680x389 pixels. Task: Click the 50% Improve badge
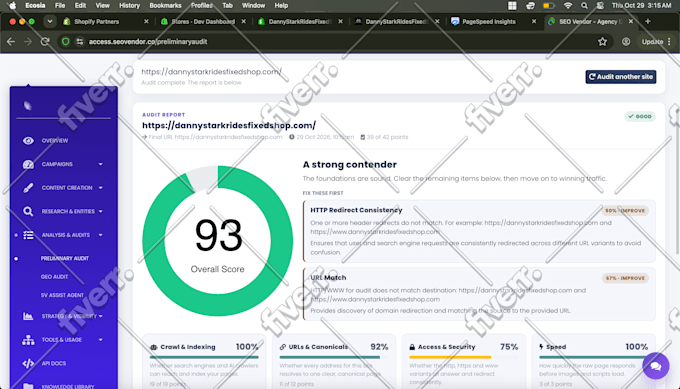point(625,210)
